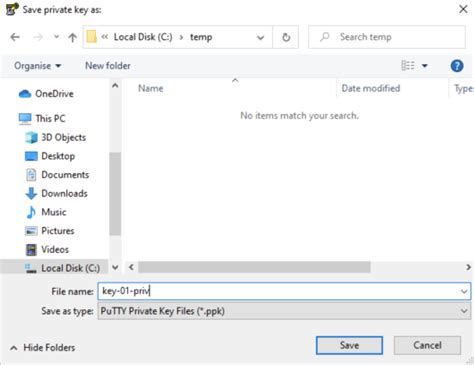Viewport: 474px width, 365px height.
Task: Open Music in the sidebar
Action: [x=46, y=212]
